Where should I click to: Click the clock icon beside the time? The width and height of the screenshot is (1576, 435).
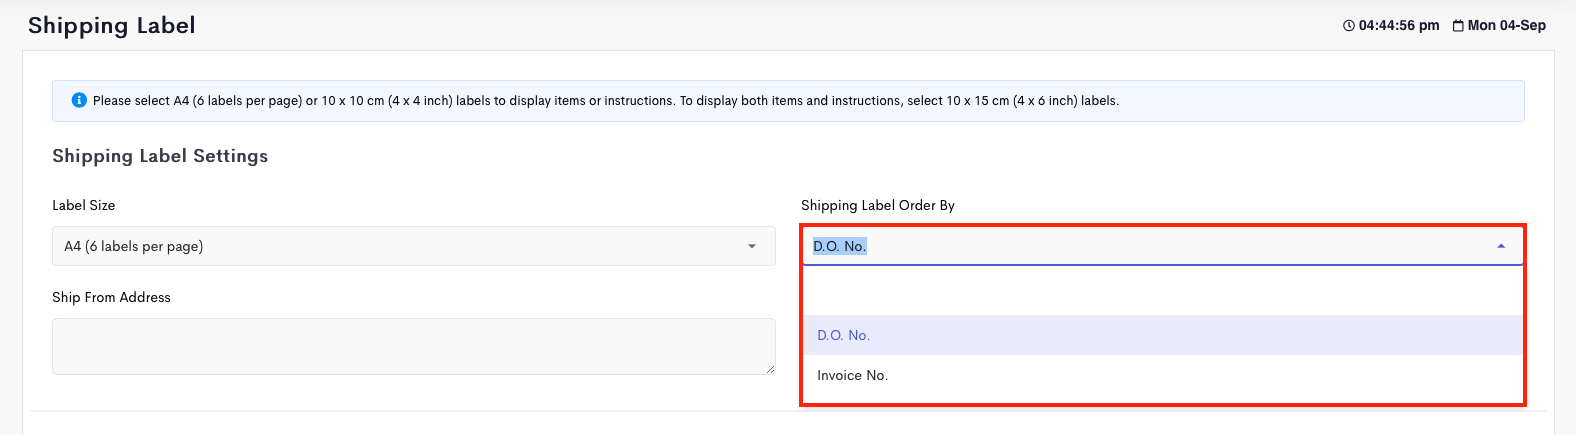coord(1348,26)
